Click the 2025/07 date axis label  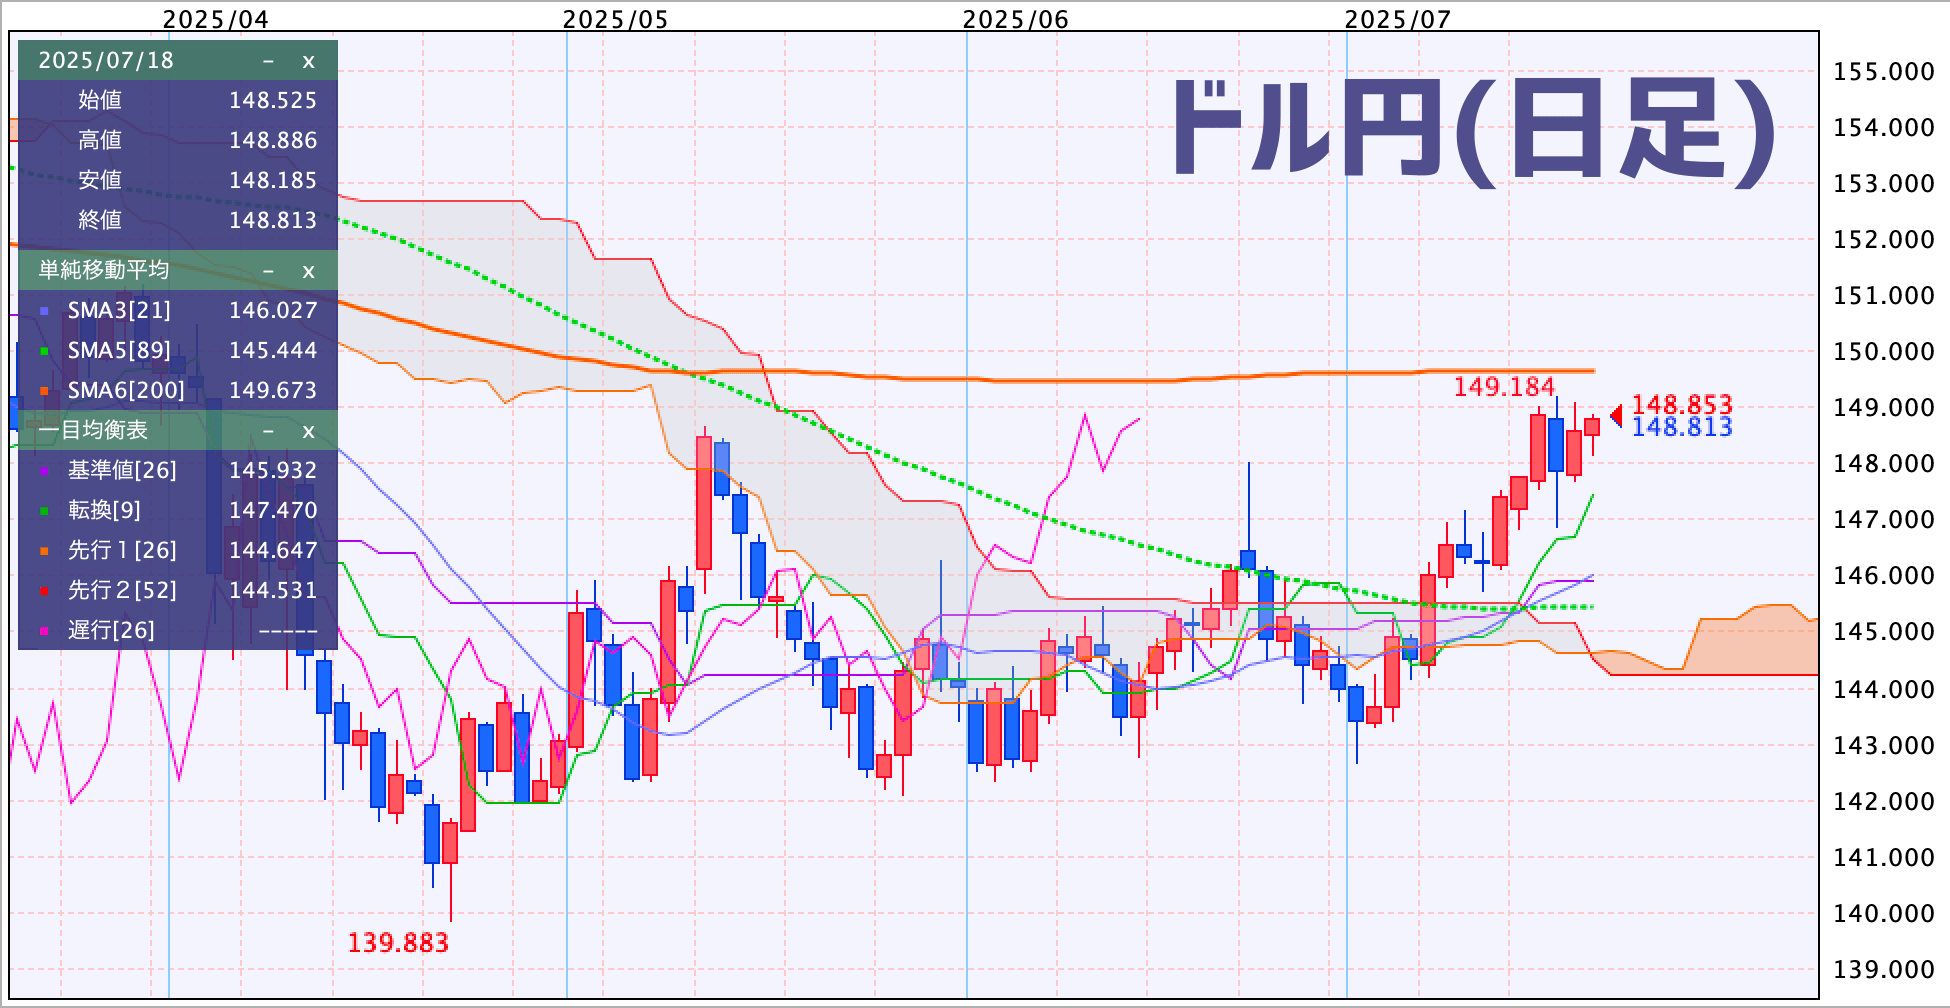point(1398,18)
